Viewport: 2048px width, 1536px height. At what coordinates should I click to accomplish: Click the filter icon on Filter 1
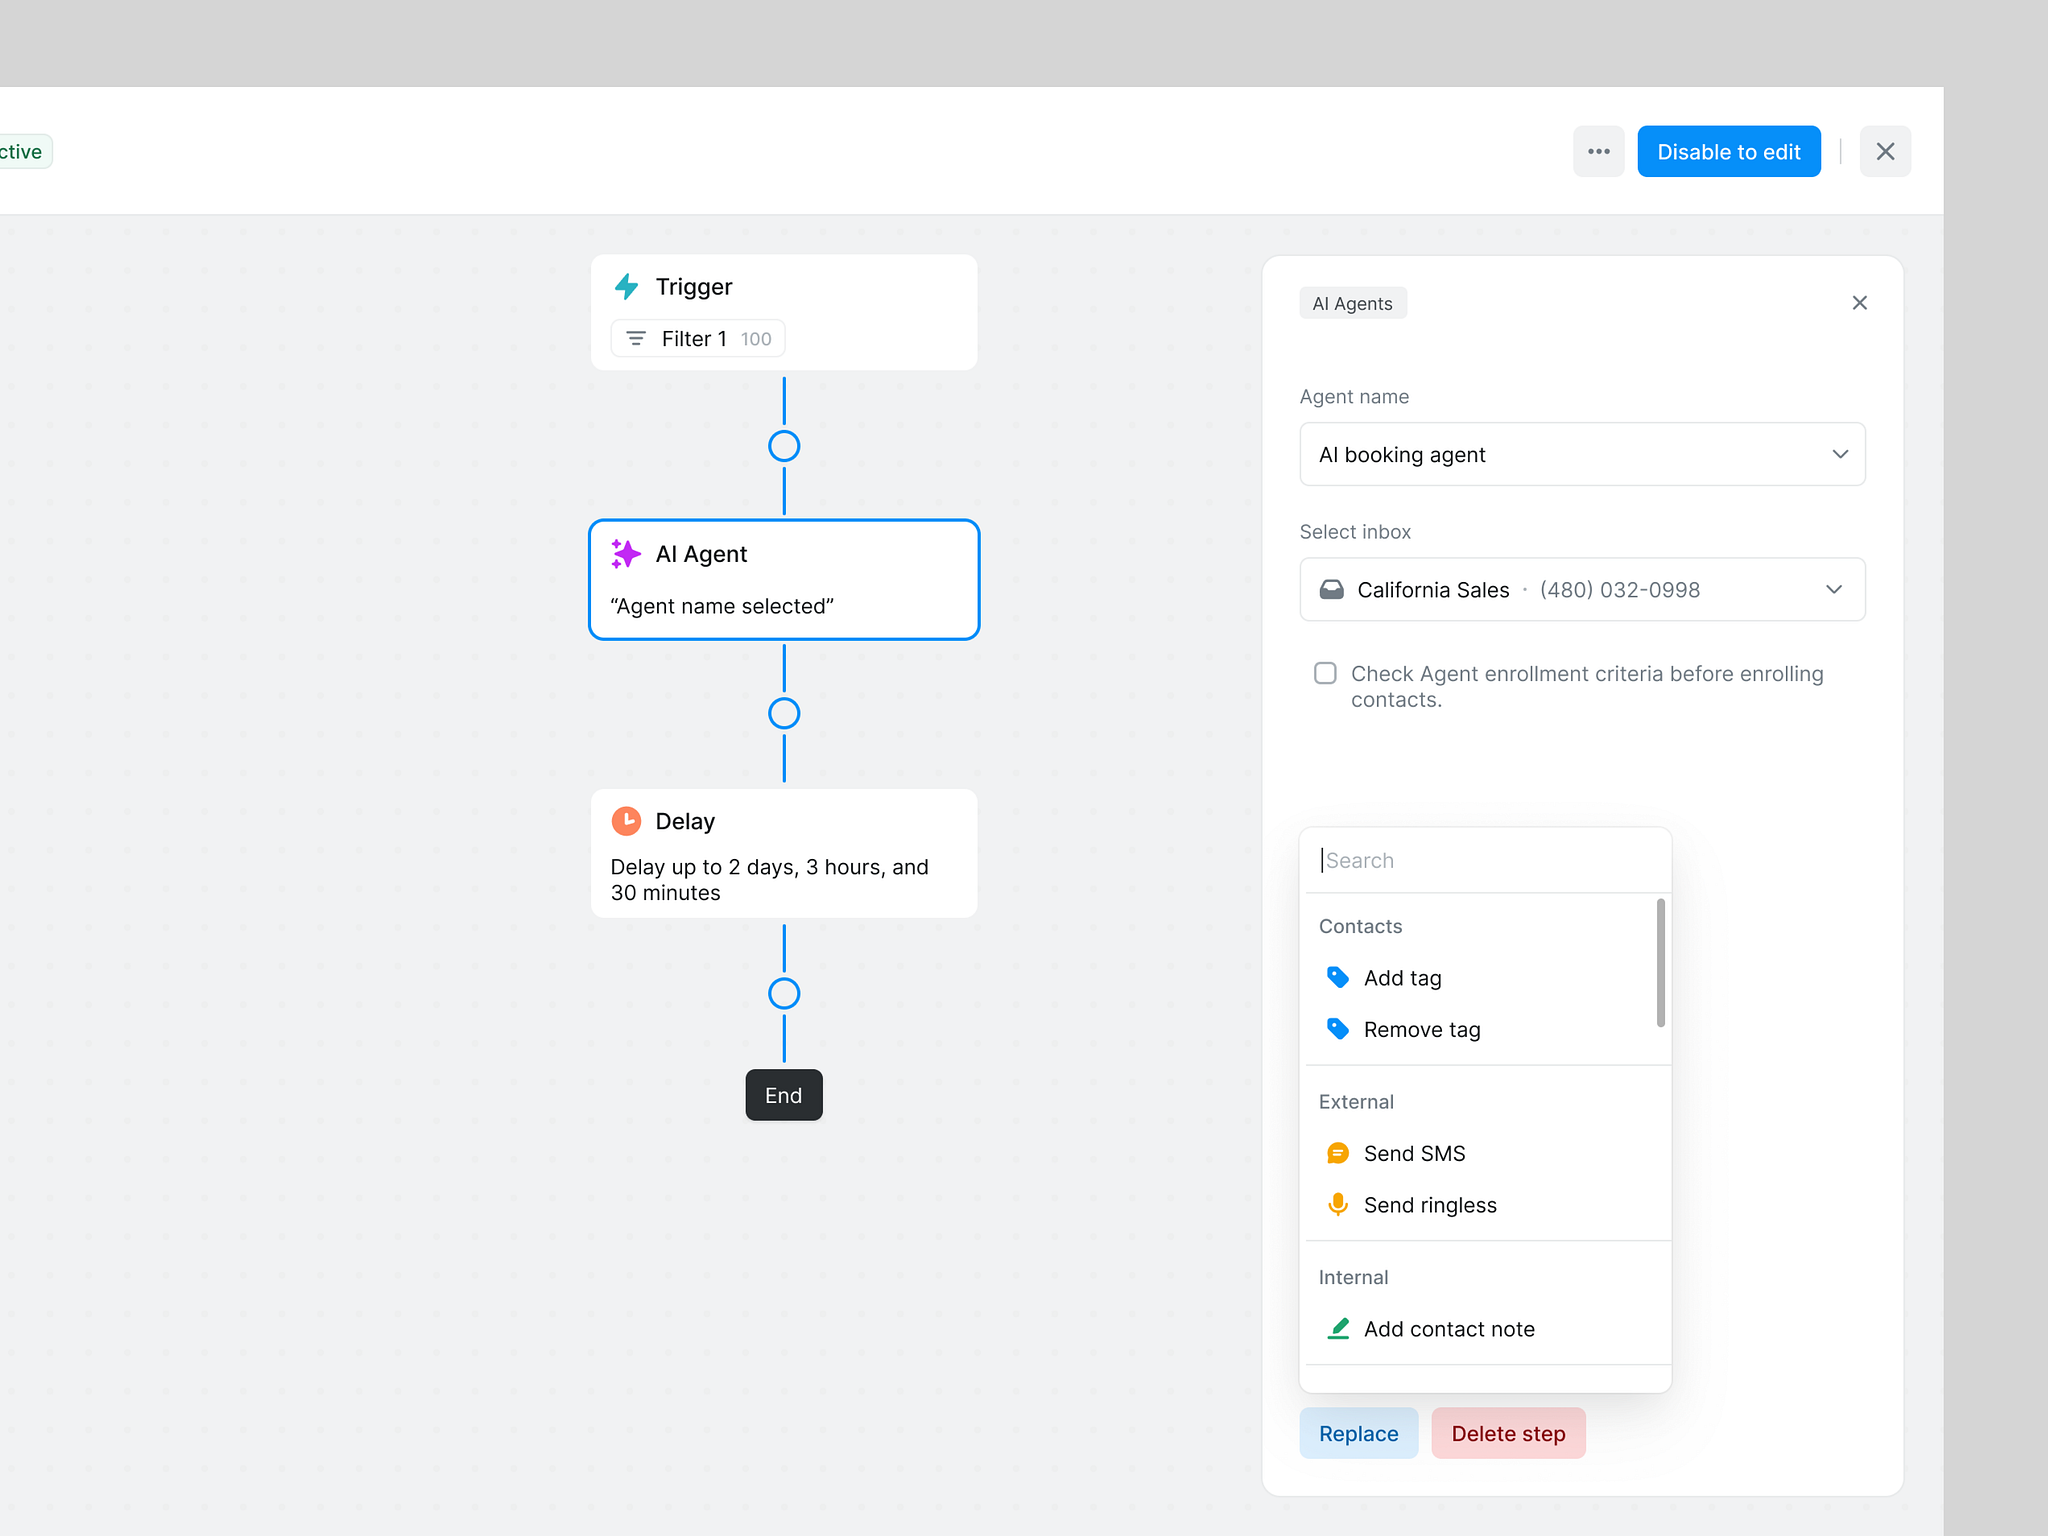click(x=636, y=338)
